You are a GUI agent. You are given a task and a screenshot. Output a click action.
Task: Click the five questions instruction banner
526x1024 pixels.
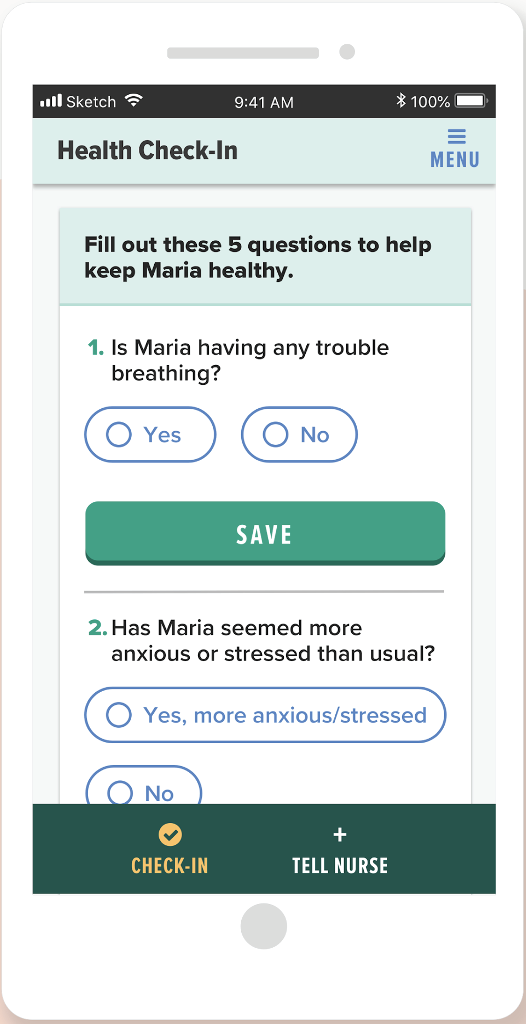tap(265, 257)
